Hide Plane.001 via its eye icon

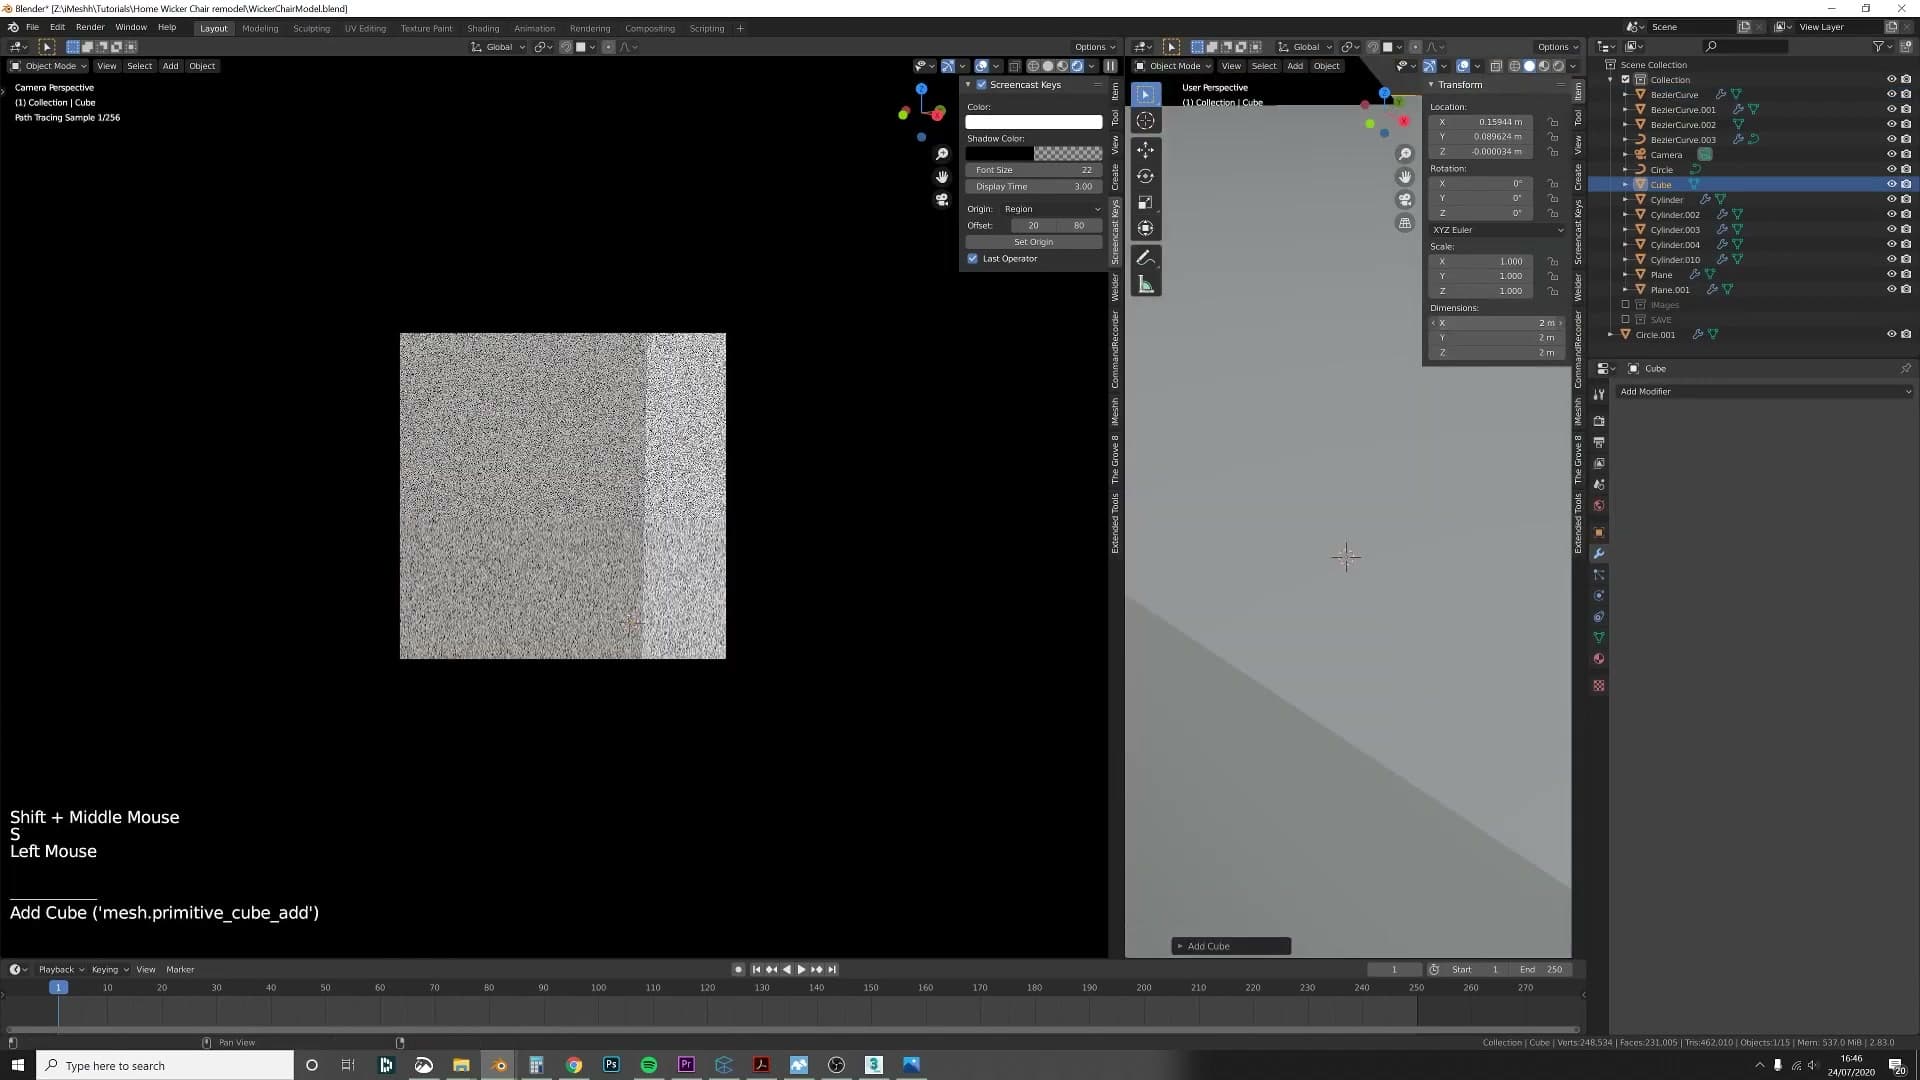click(x=1891, y=290)
